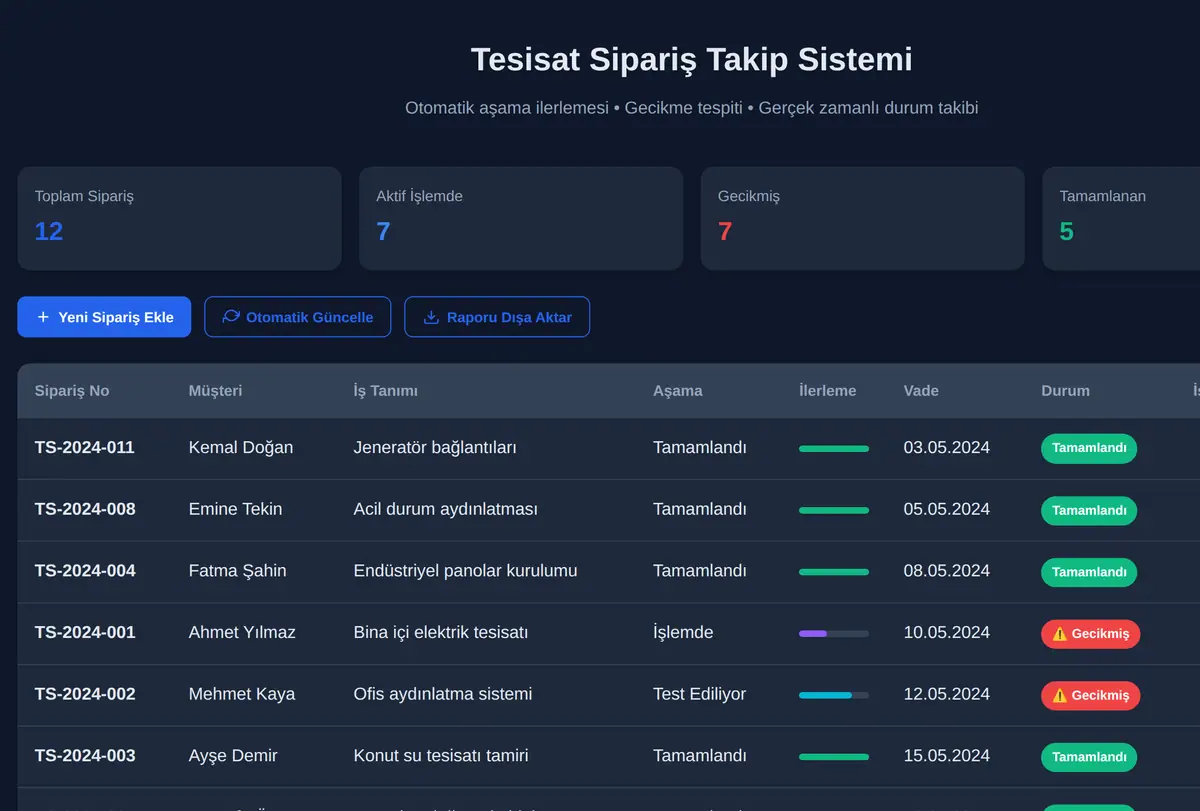This screenshot has height=811, width=1200.
Task: Click the warning icon in TS-2024-001 Gecikmiş badge
Action: click(x=1059, y=634)
